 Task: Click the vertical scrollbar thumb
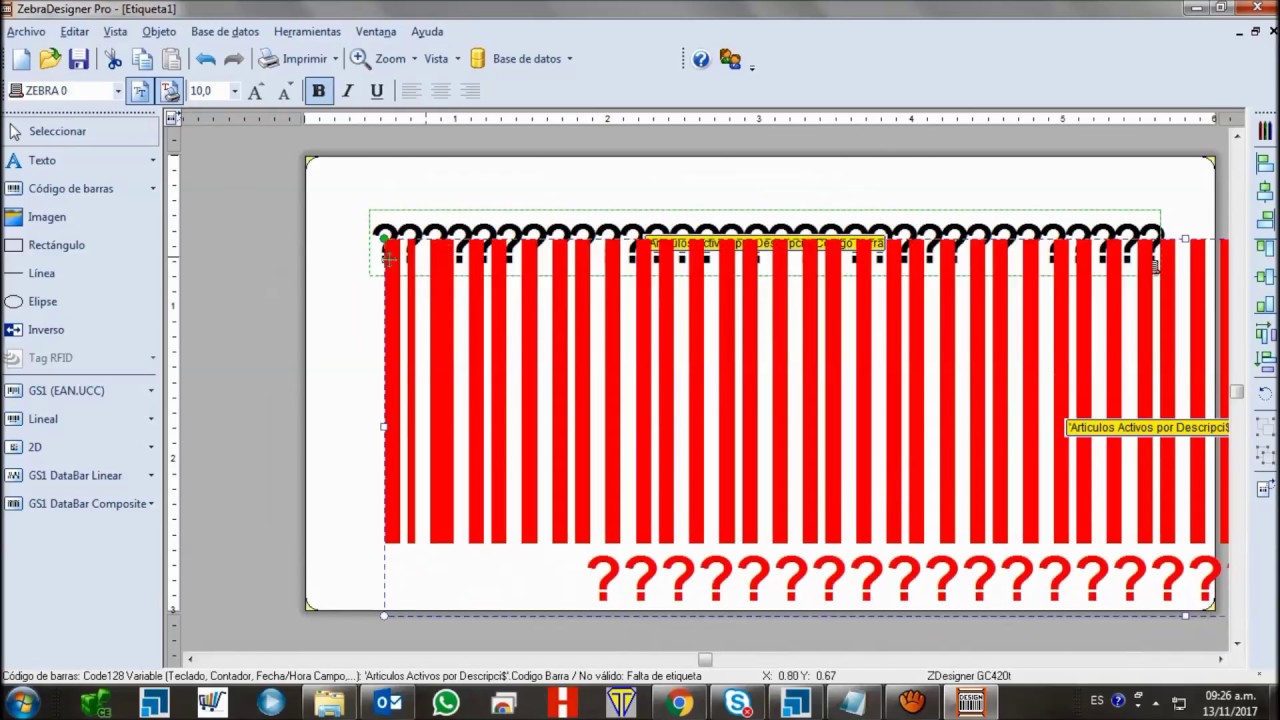pos(1237,392)
